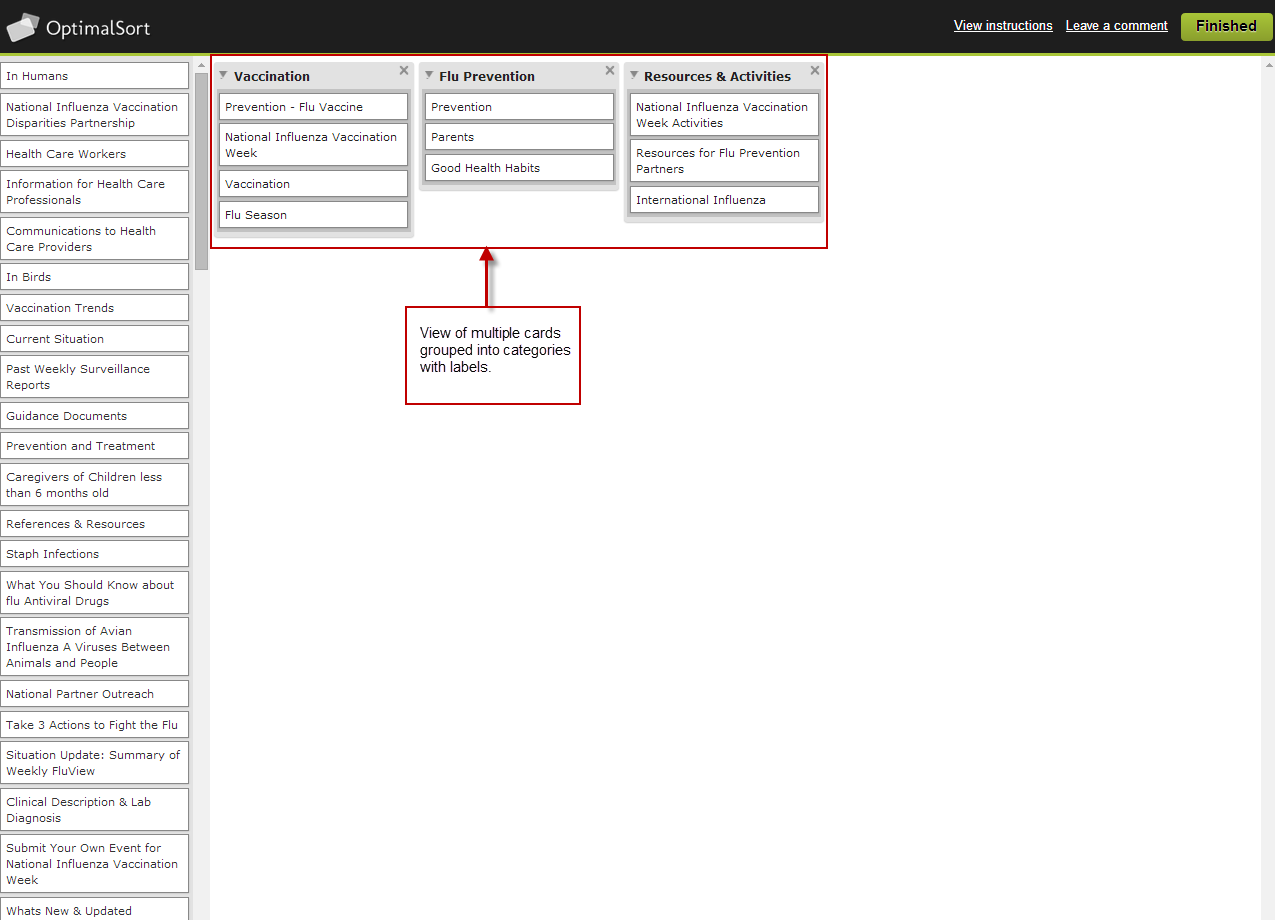Collapse the Vaccination category triangle

coord(223,75)
